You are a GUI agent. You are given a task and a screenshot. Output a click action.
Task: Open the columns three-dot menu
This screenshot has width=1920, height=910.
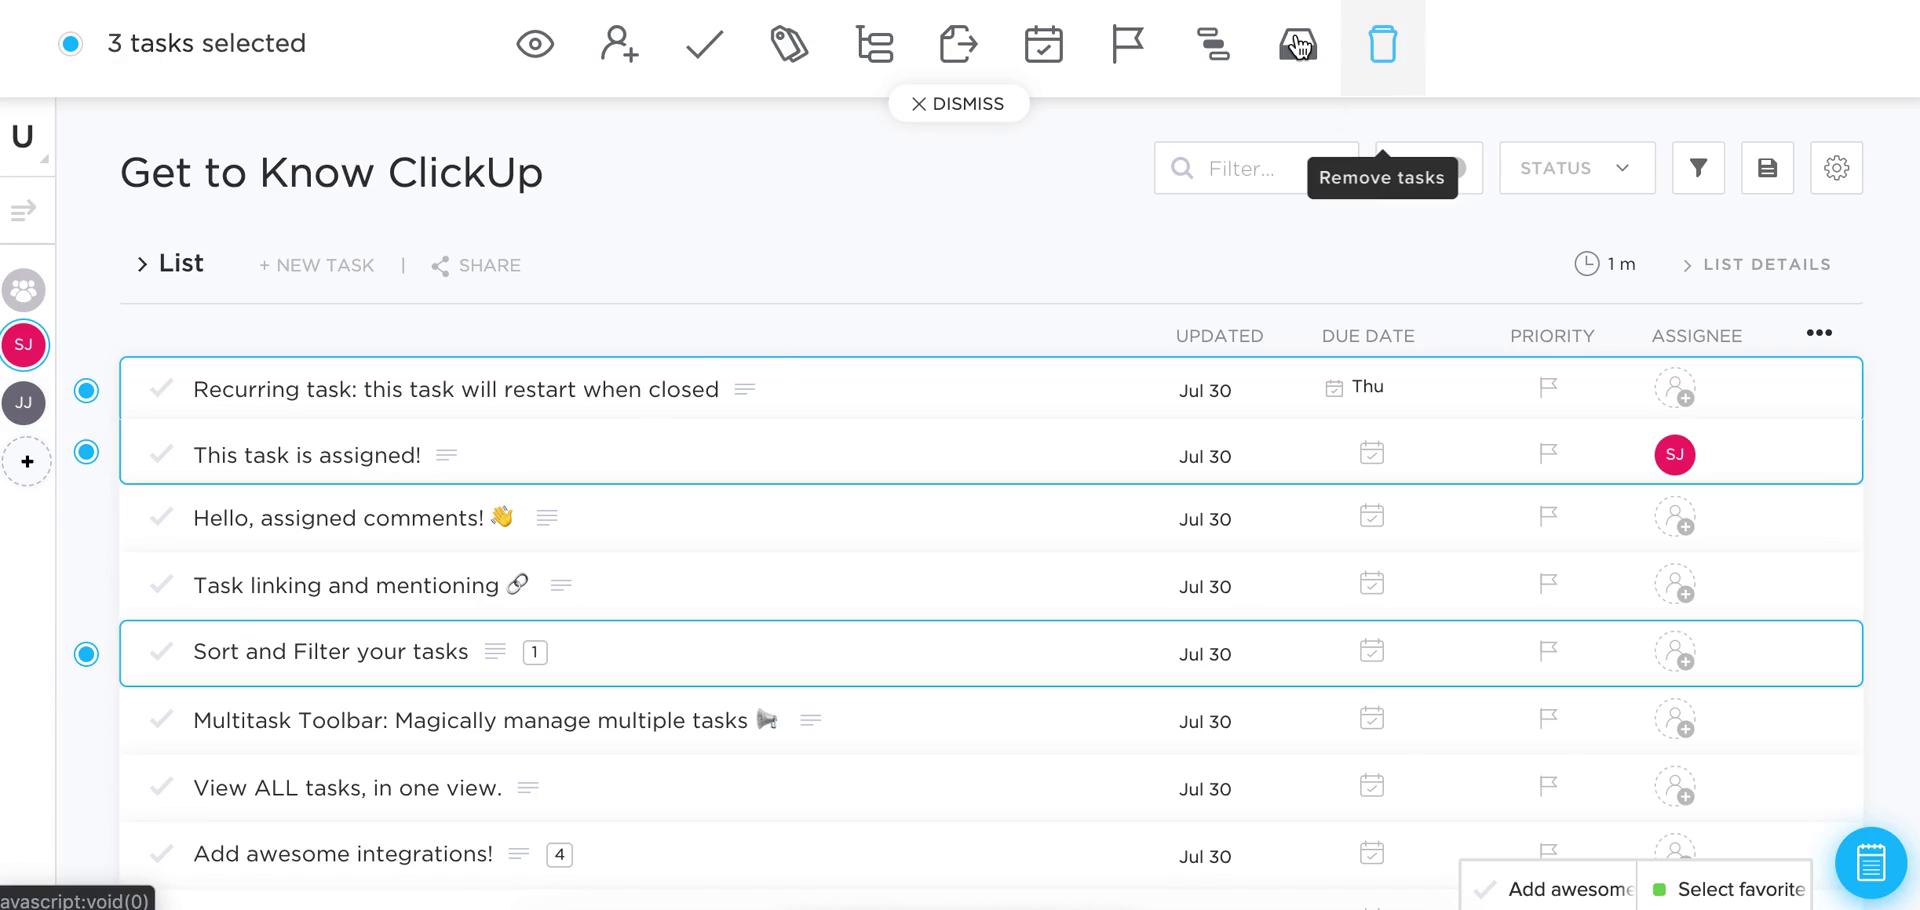1819,333
